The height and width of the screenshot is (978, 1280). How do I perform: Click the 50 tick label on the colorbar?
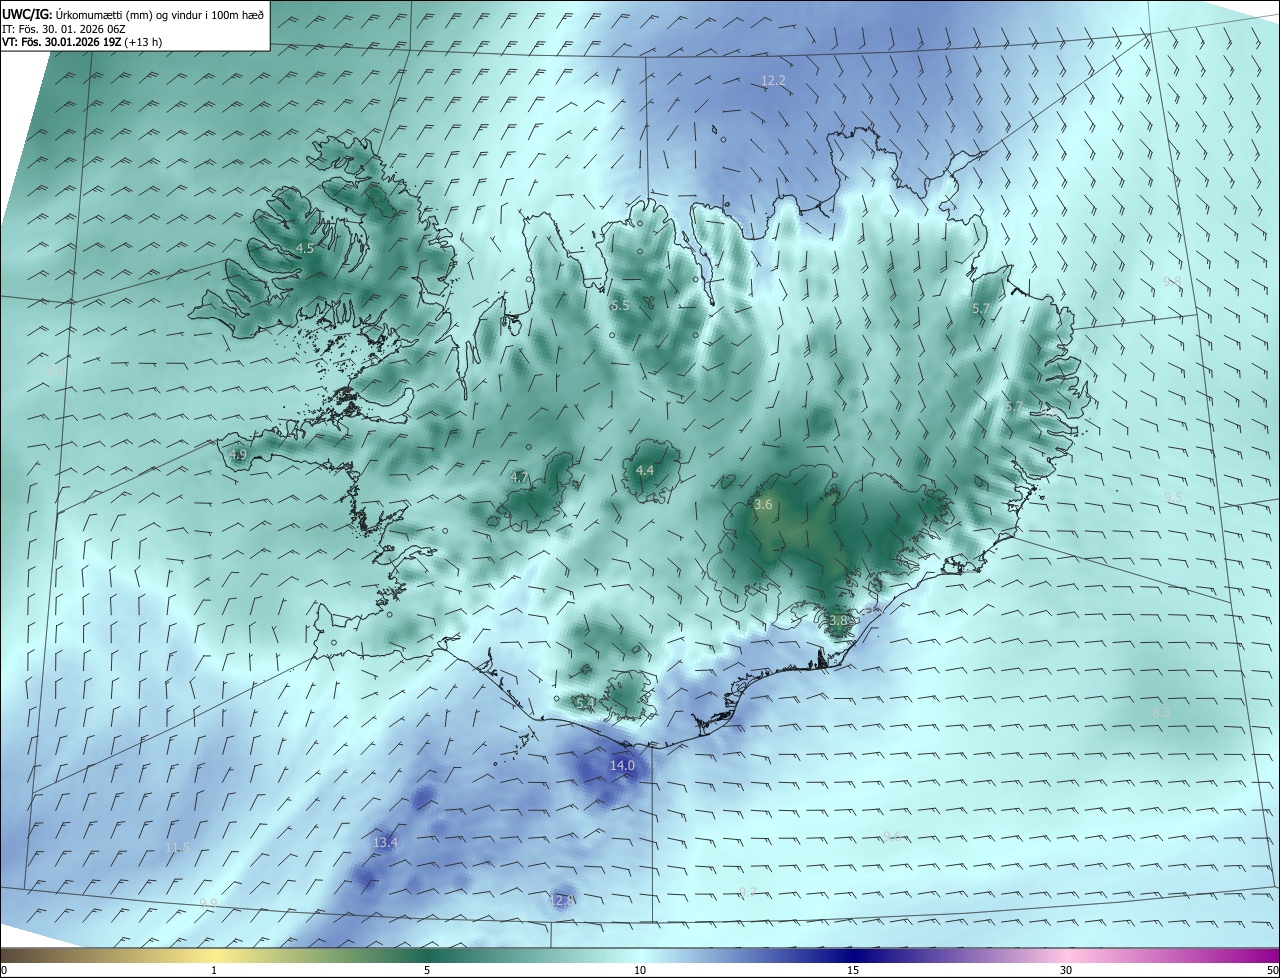[x=1272, y=970]
